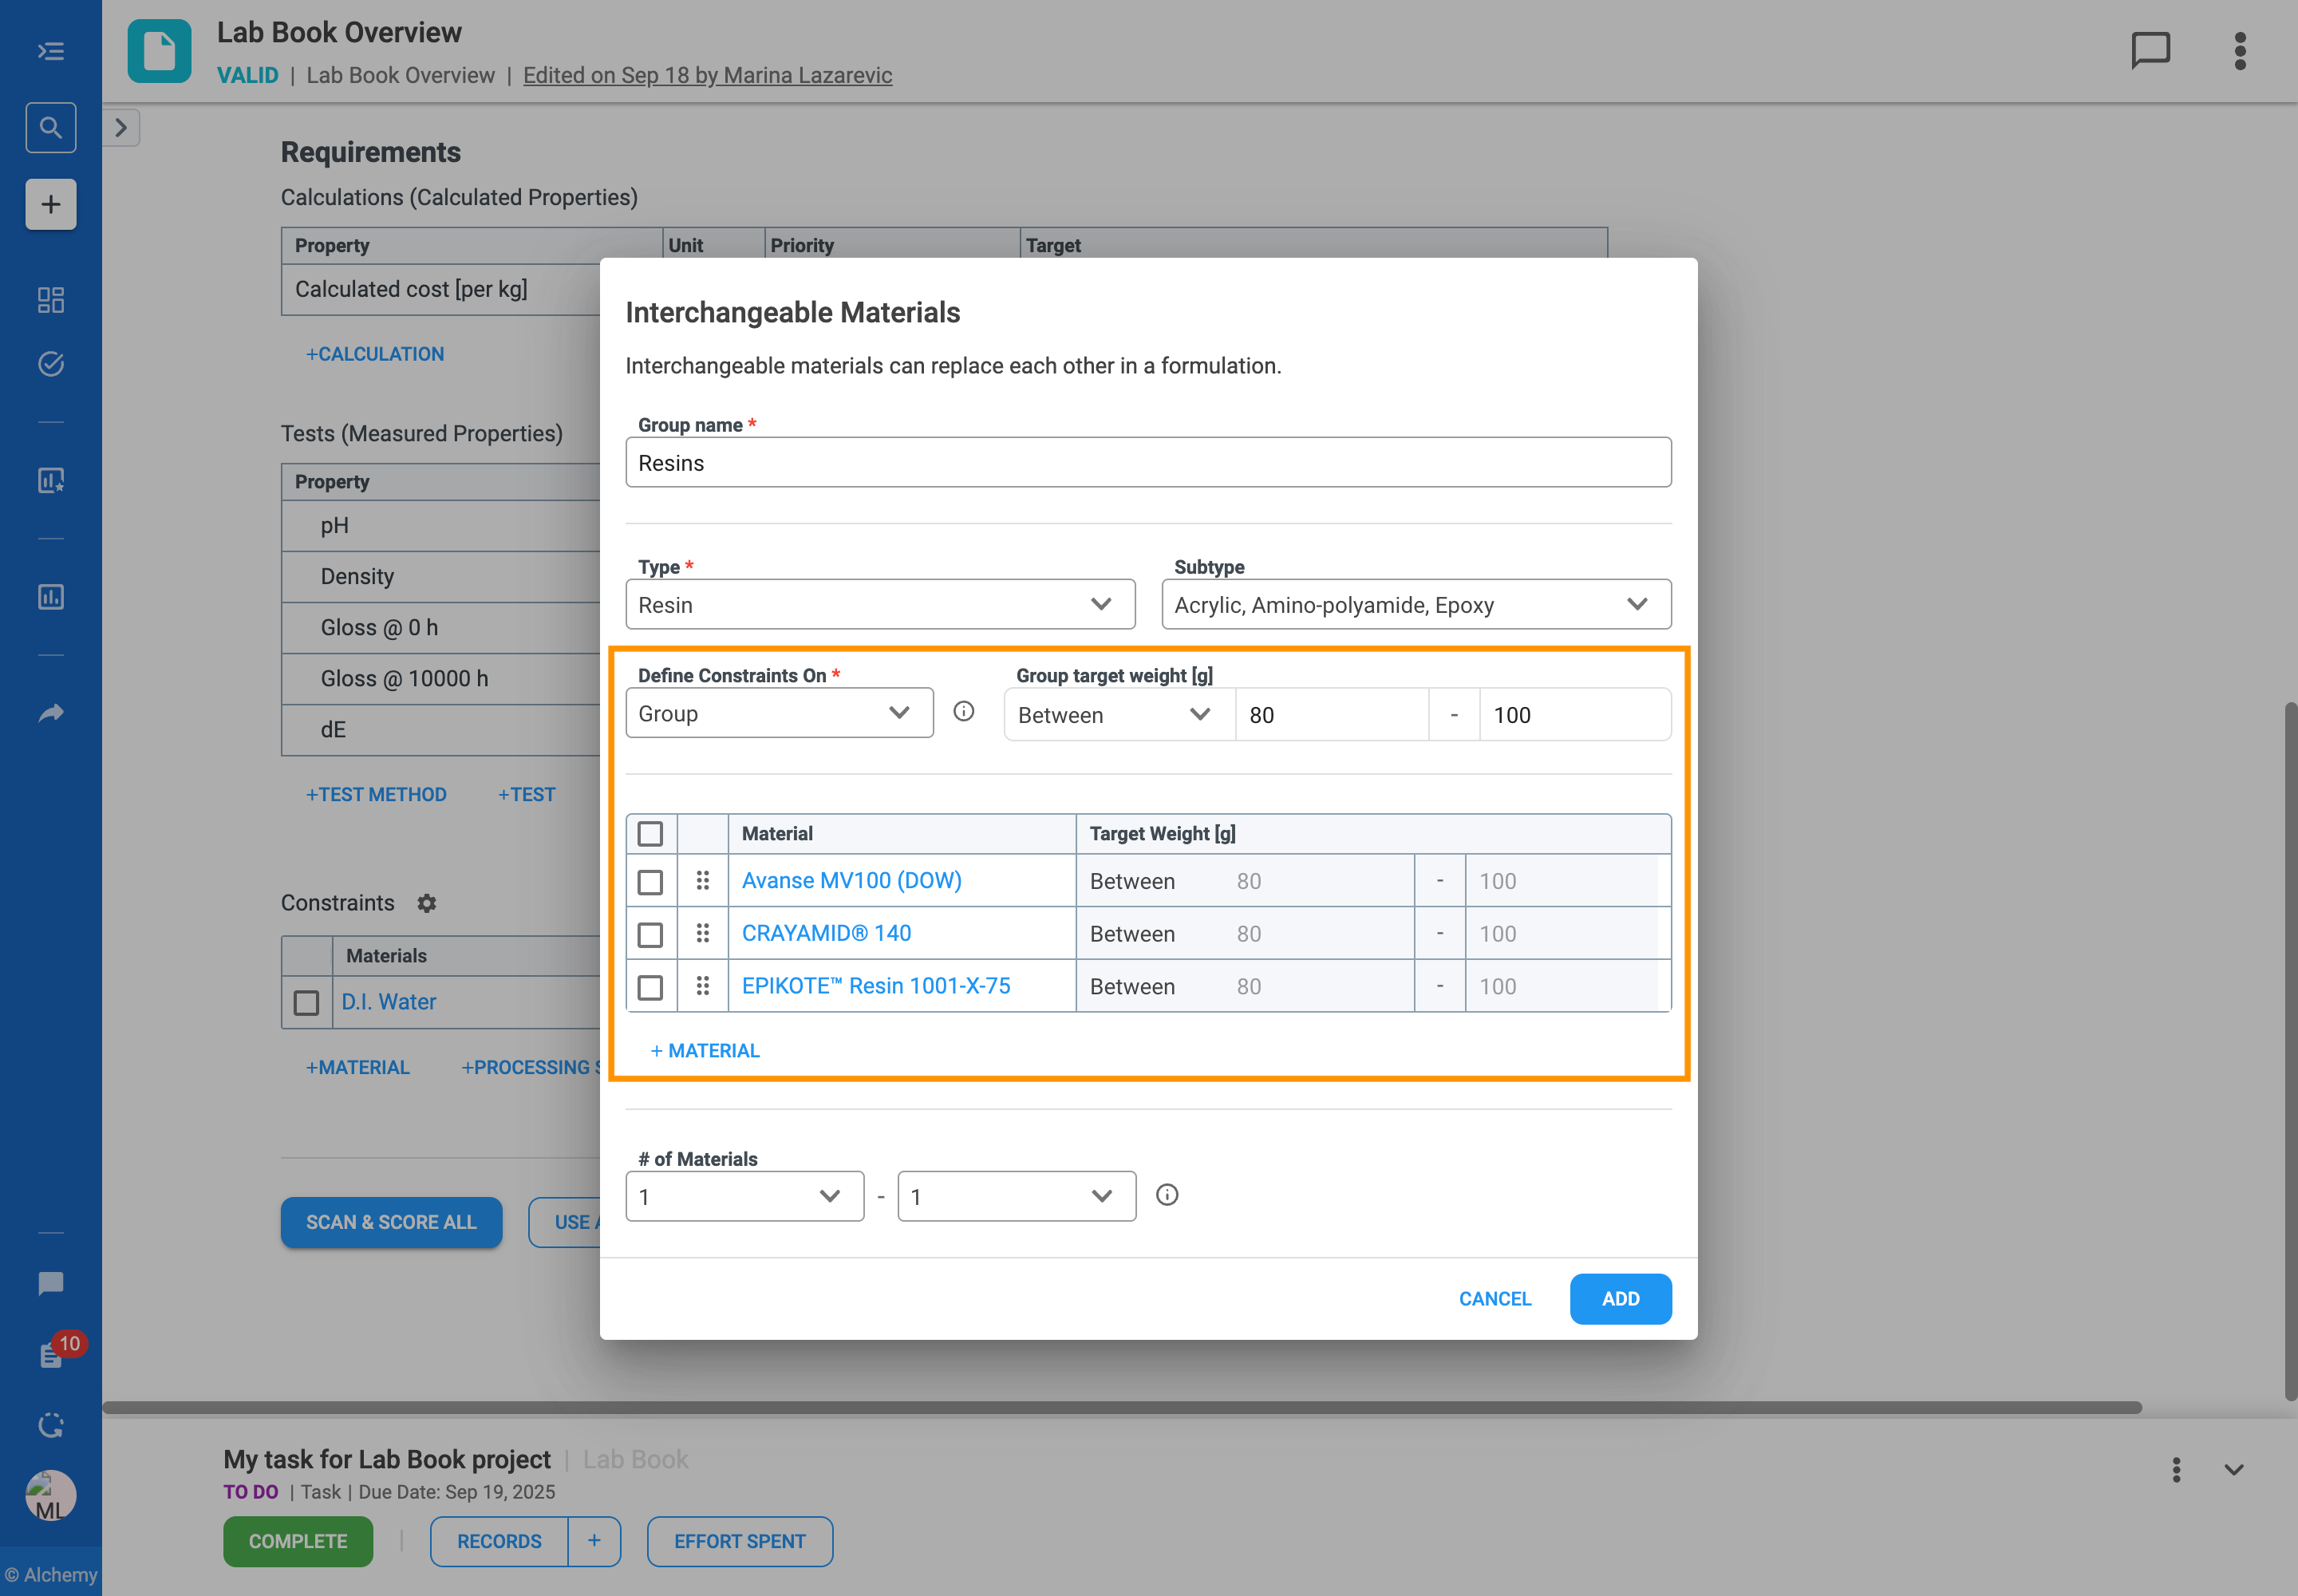Viewport: 2298px width, 1596px height.
Task: Expand the Subtype dropdown
Action: (1415, 604)
